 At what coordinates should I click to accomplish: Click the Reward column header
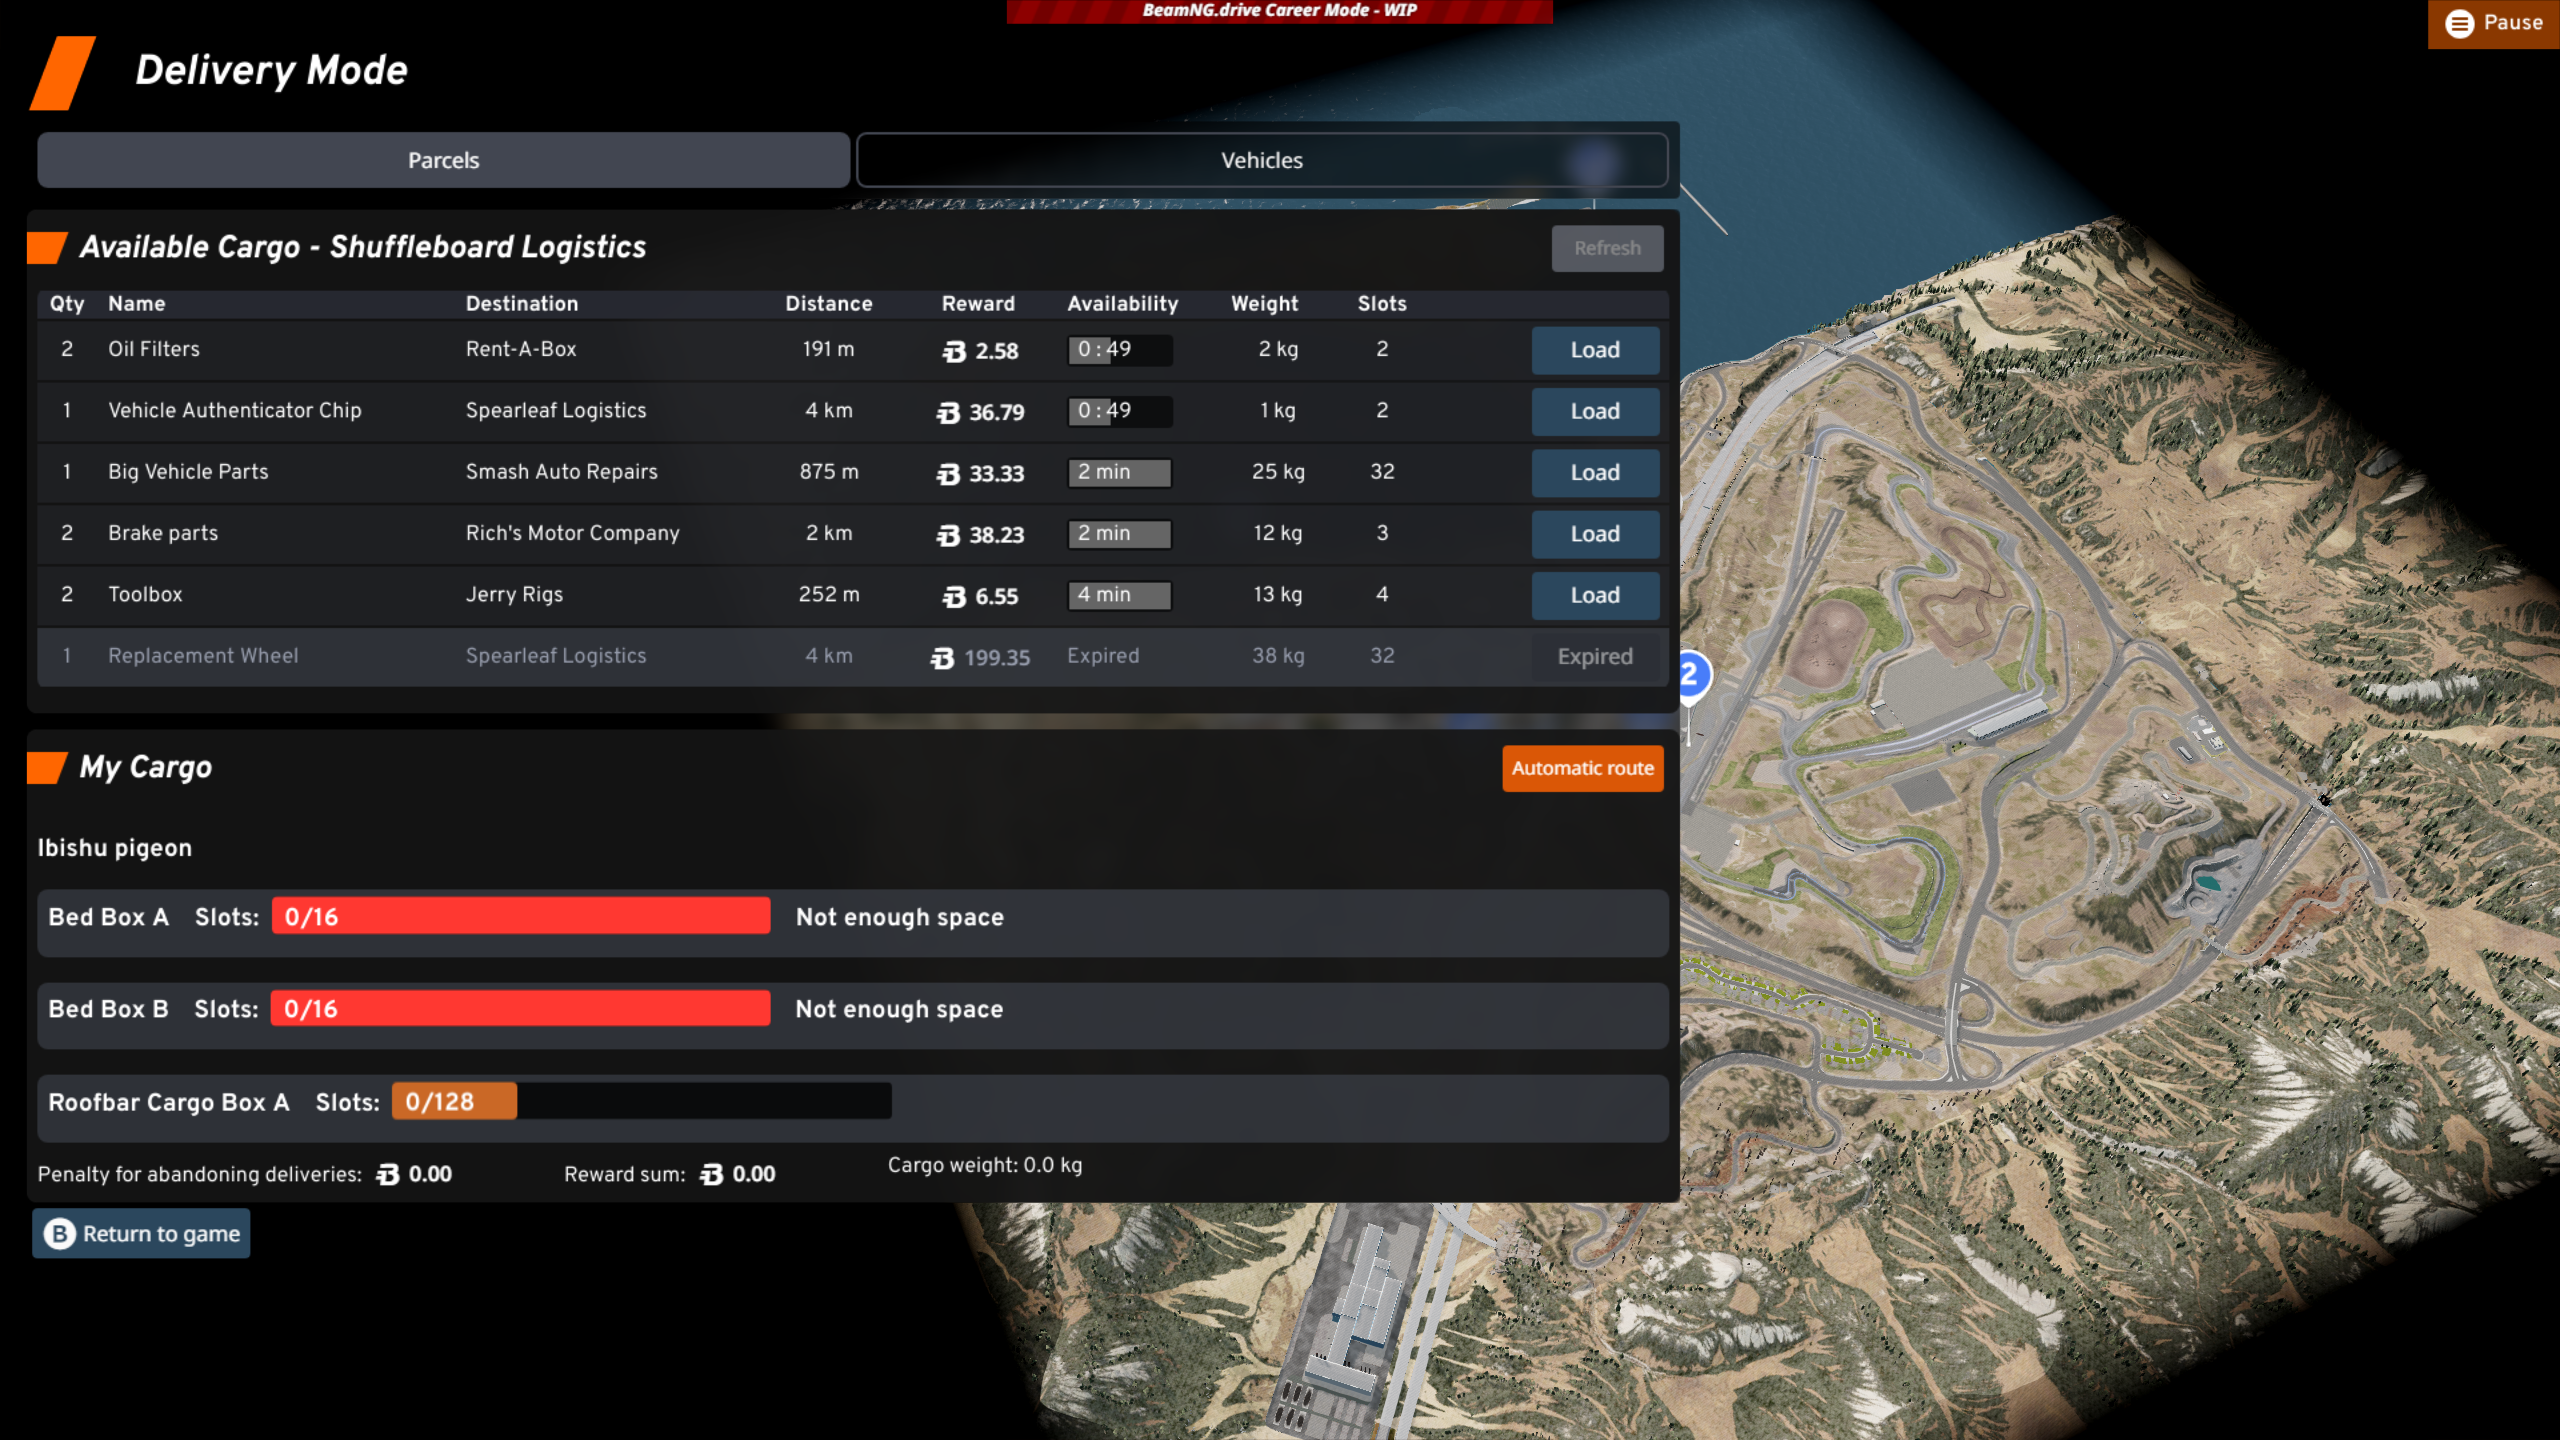978,304
